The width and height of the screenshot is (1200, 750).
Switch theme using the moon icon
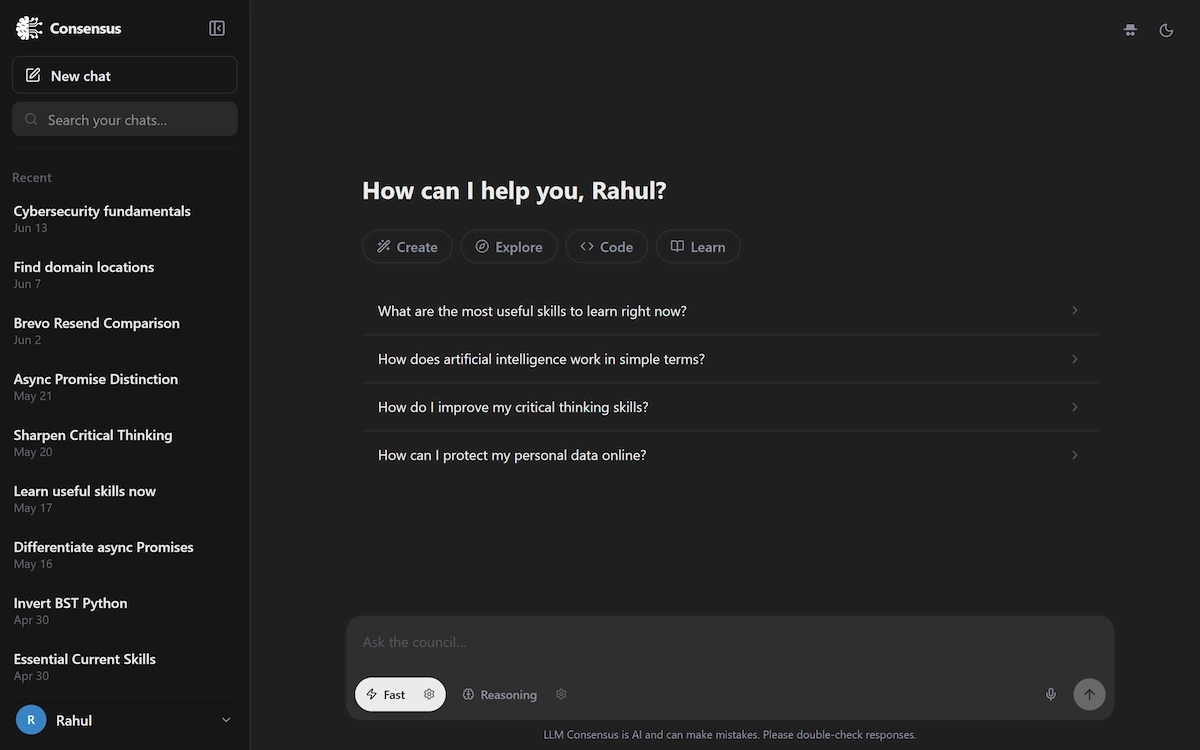(1166, 30)
